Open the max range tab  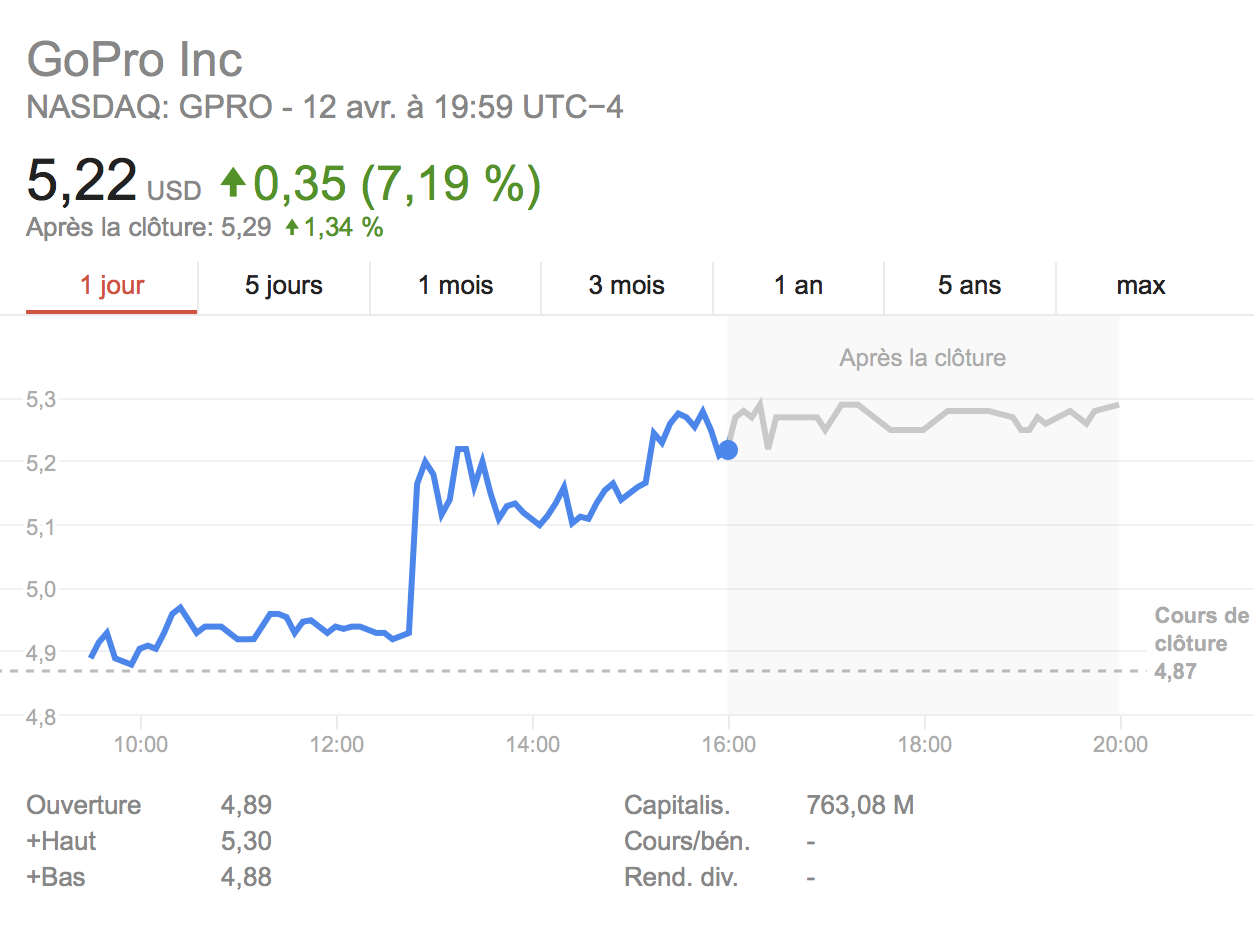click(x=1141, y=286)
